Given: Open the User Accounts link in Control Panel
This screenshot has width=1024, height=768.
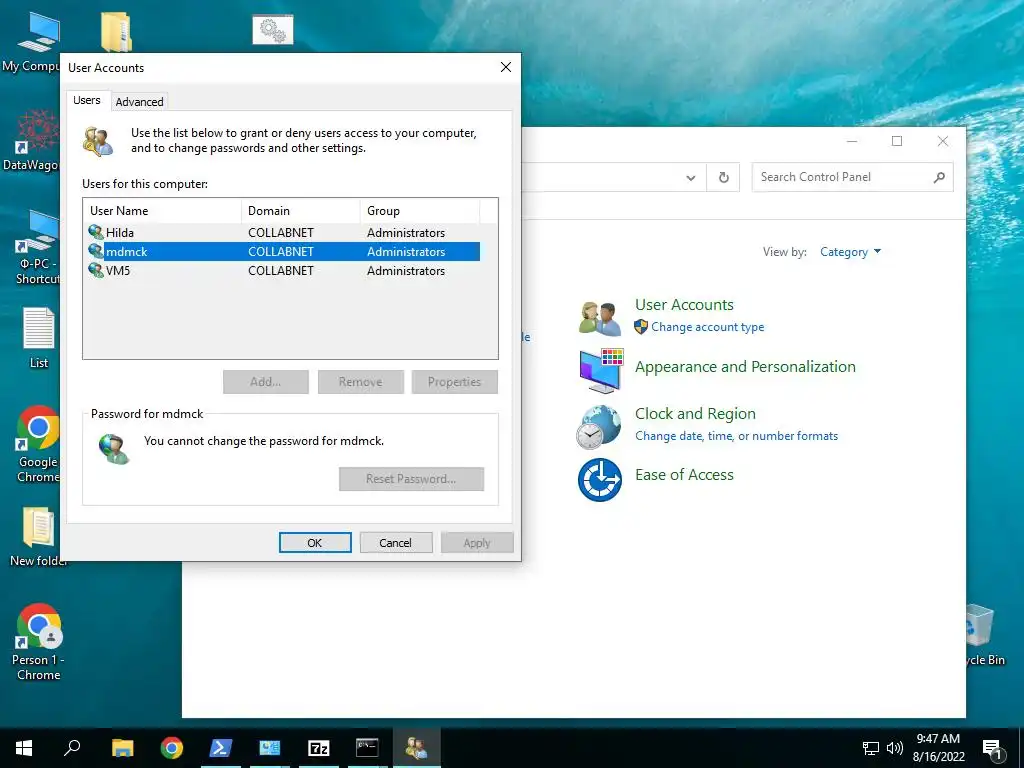Looking at the screenshot, I should pyautogui.click(x=684, y=305).
